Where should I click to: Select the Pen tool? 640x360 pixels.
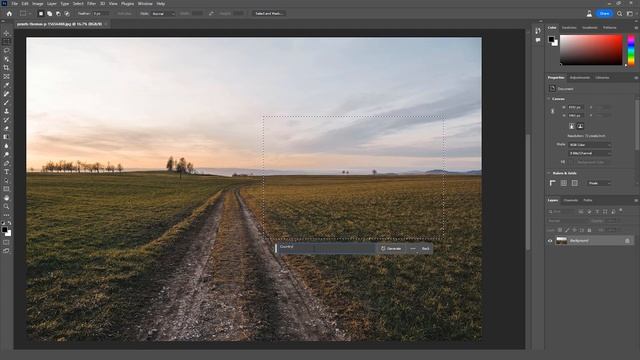6,163
